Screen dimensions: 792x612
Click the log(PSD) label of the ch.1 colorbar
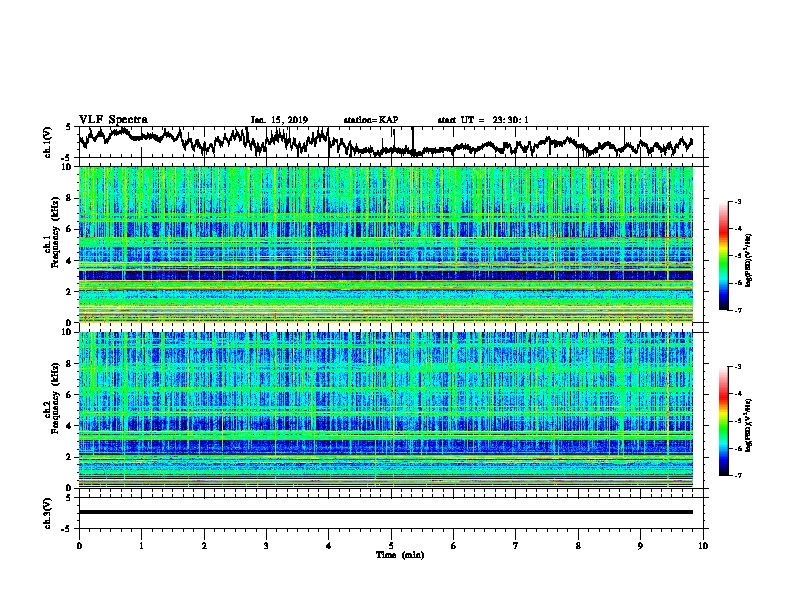coord(749,260)
